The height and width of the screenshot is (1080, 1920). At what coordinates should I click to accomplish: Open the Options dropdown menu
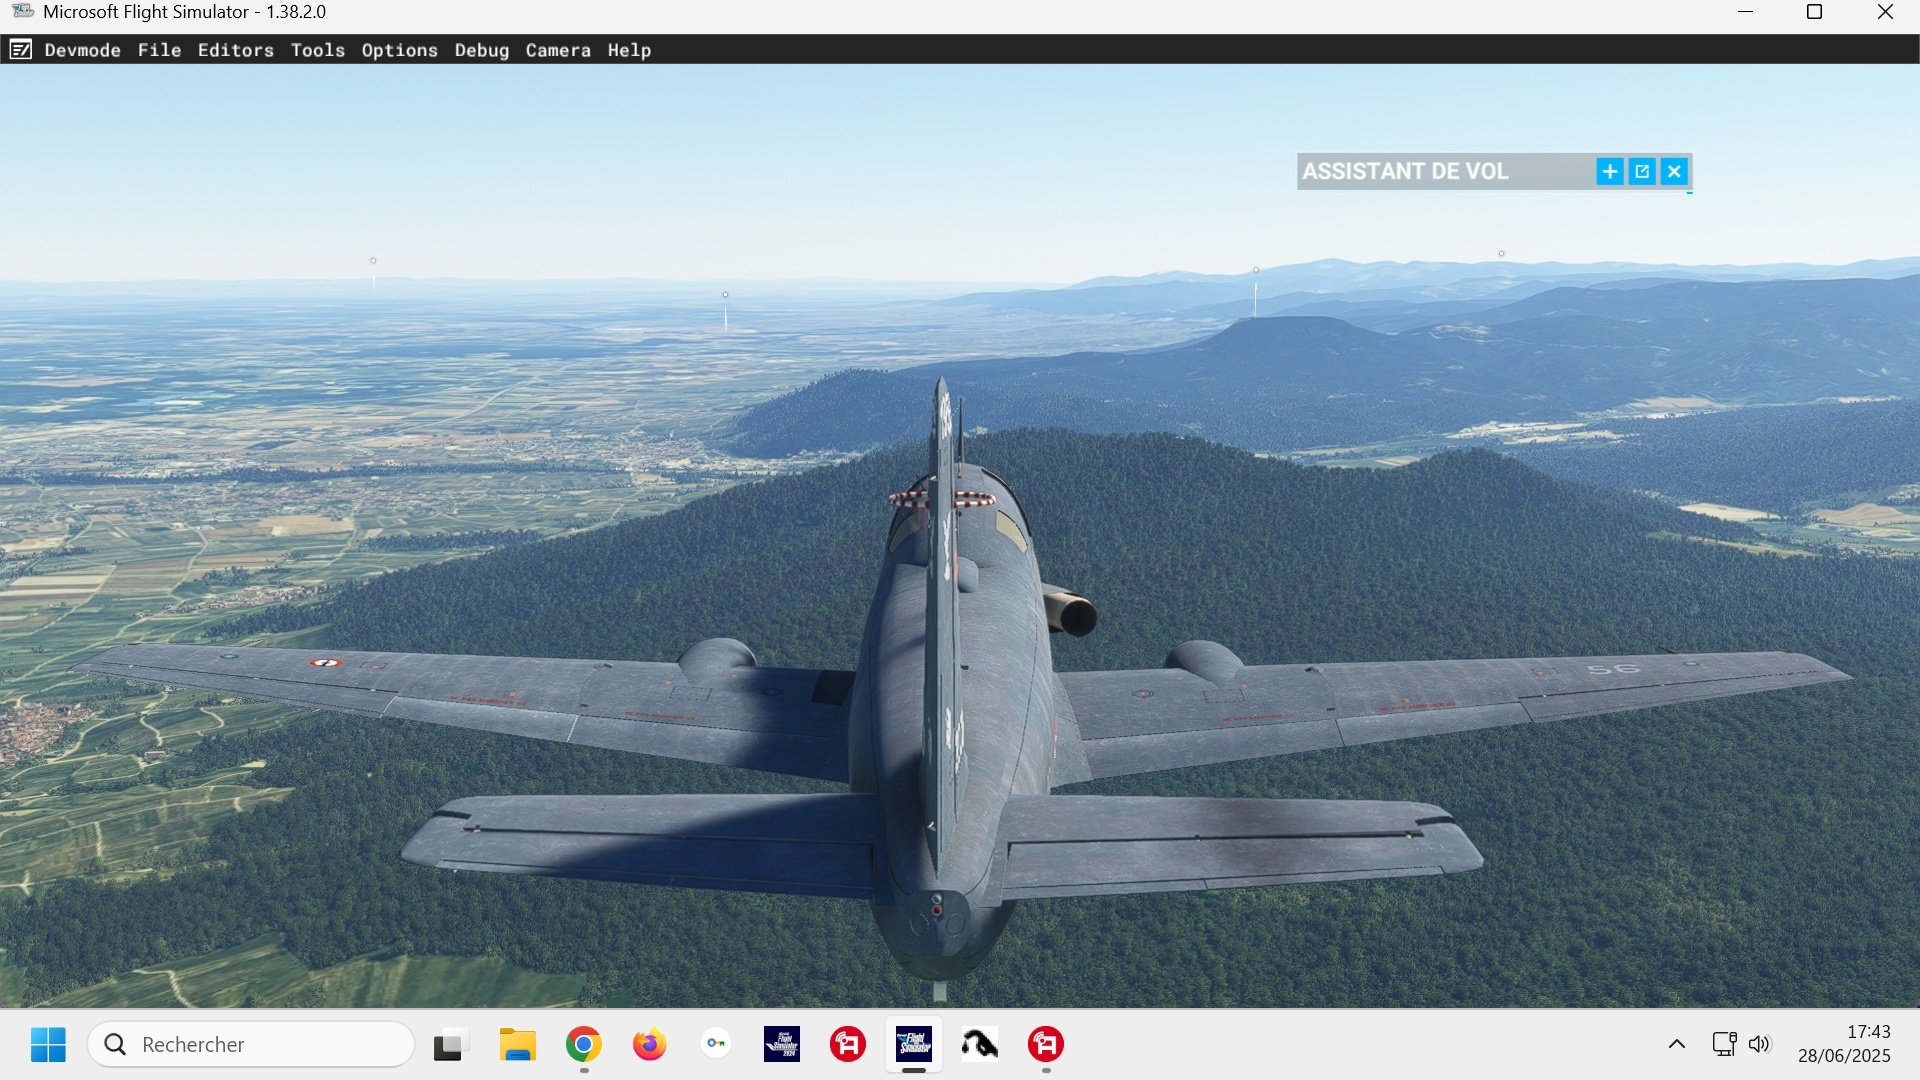pyautogui.click(x=399, y=50)
